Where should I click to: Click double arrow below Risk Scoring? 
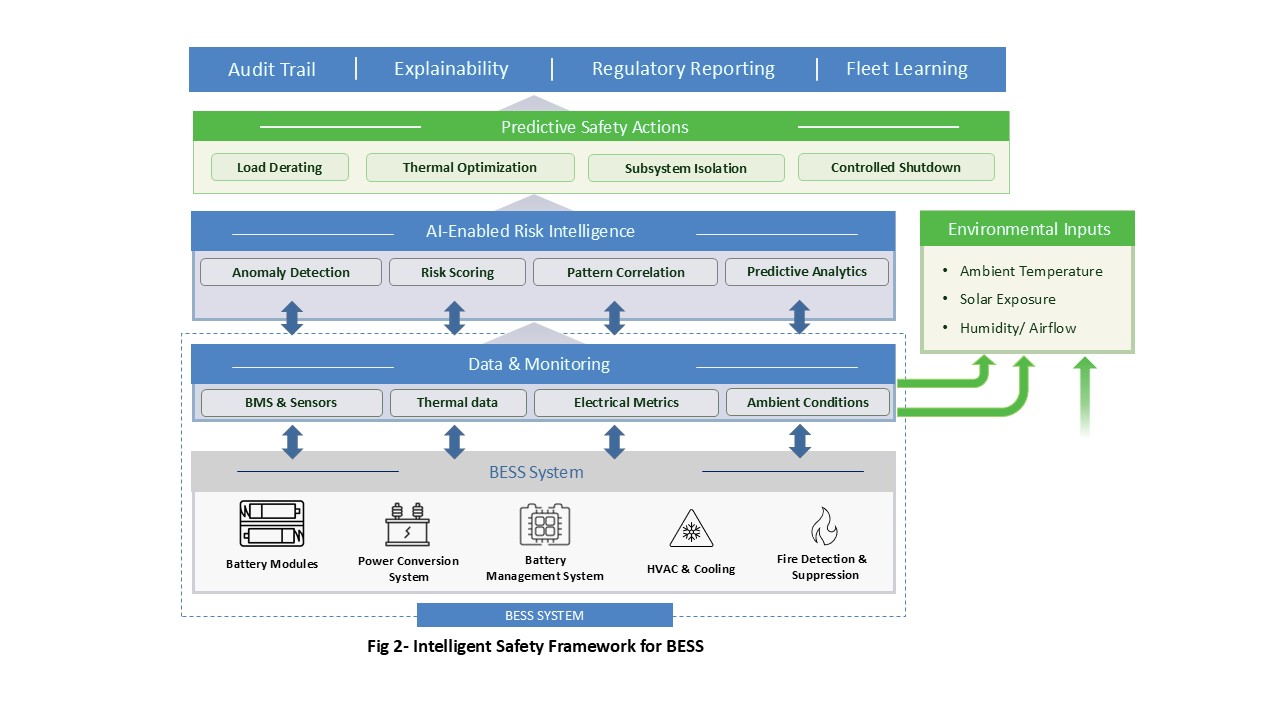point(454,317)
